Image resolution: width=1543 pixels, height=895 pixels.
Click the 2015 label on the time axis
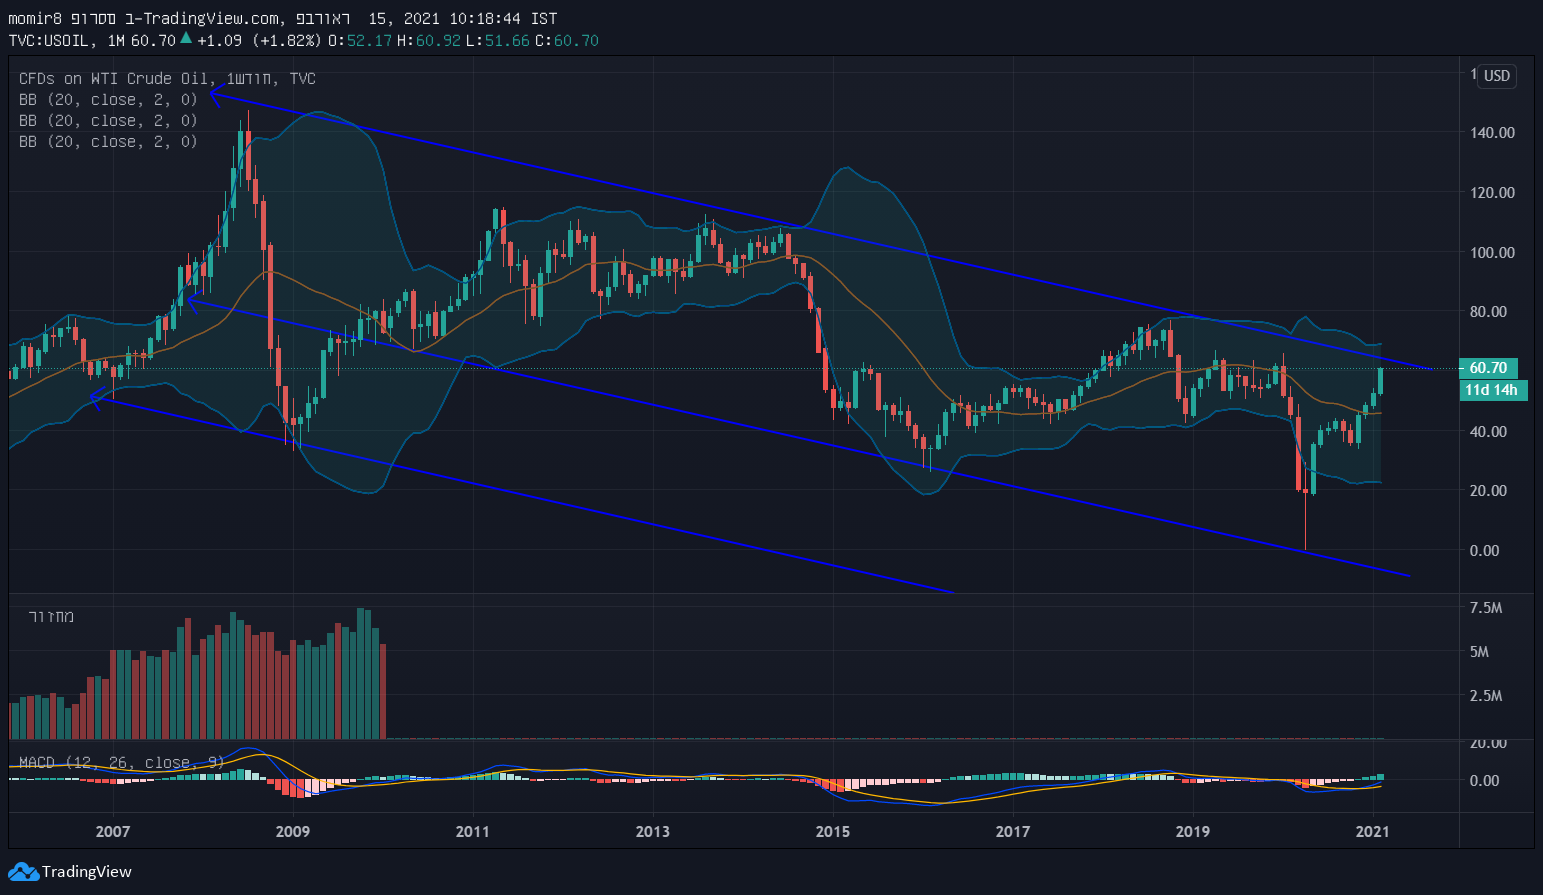point(832,832)
